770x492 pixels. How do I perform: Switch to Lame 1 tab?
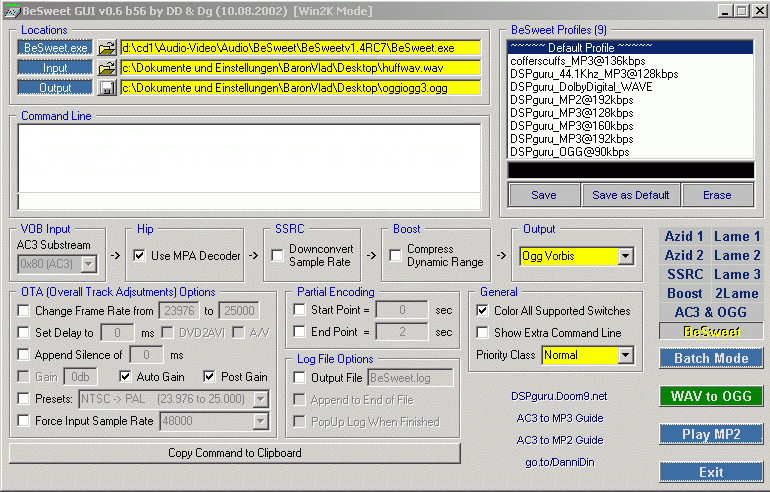coord(737,236)
